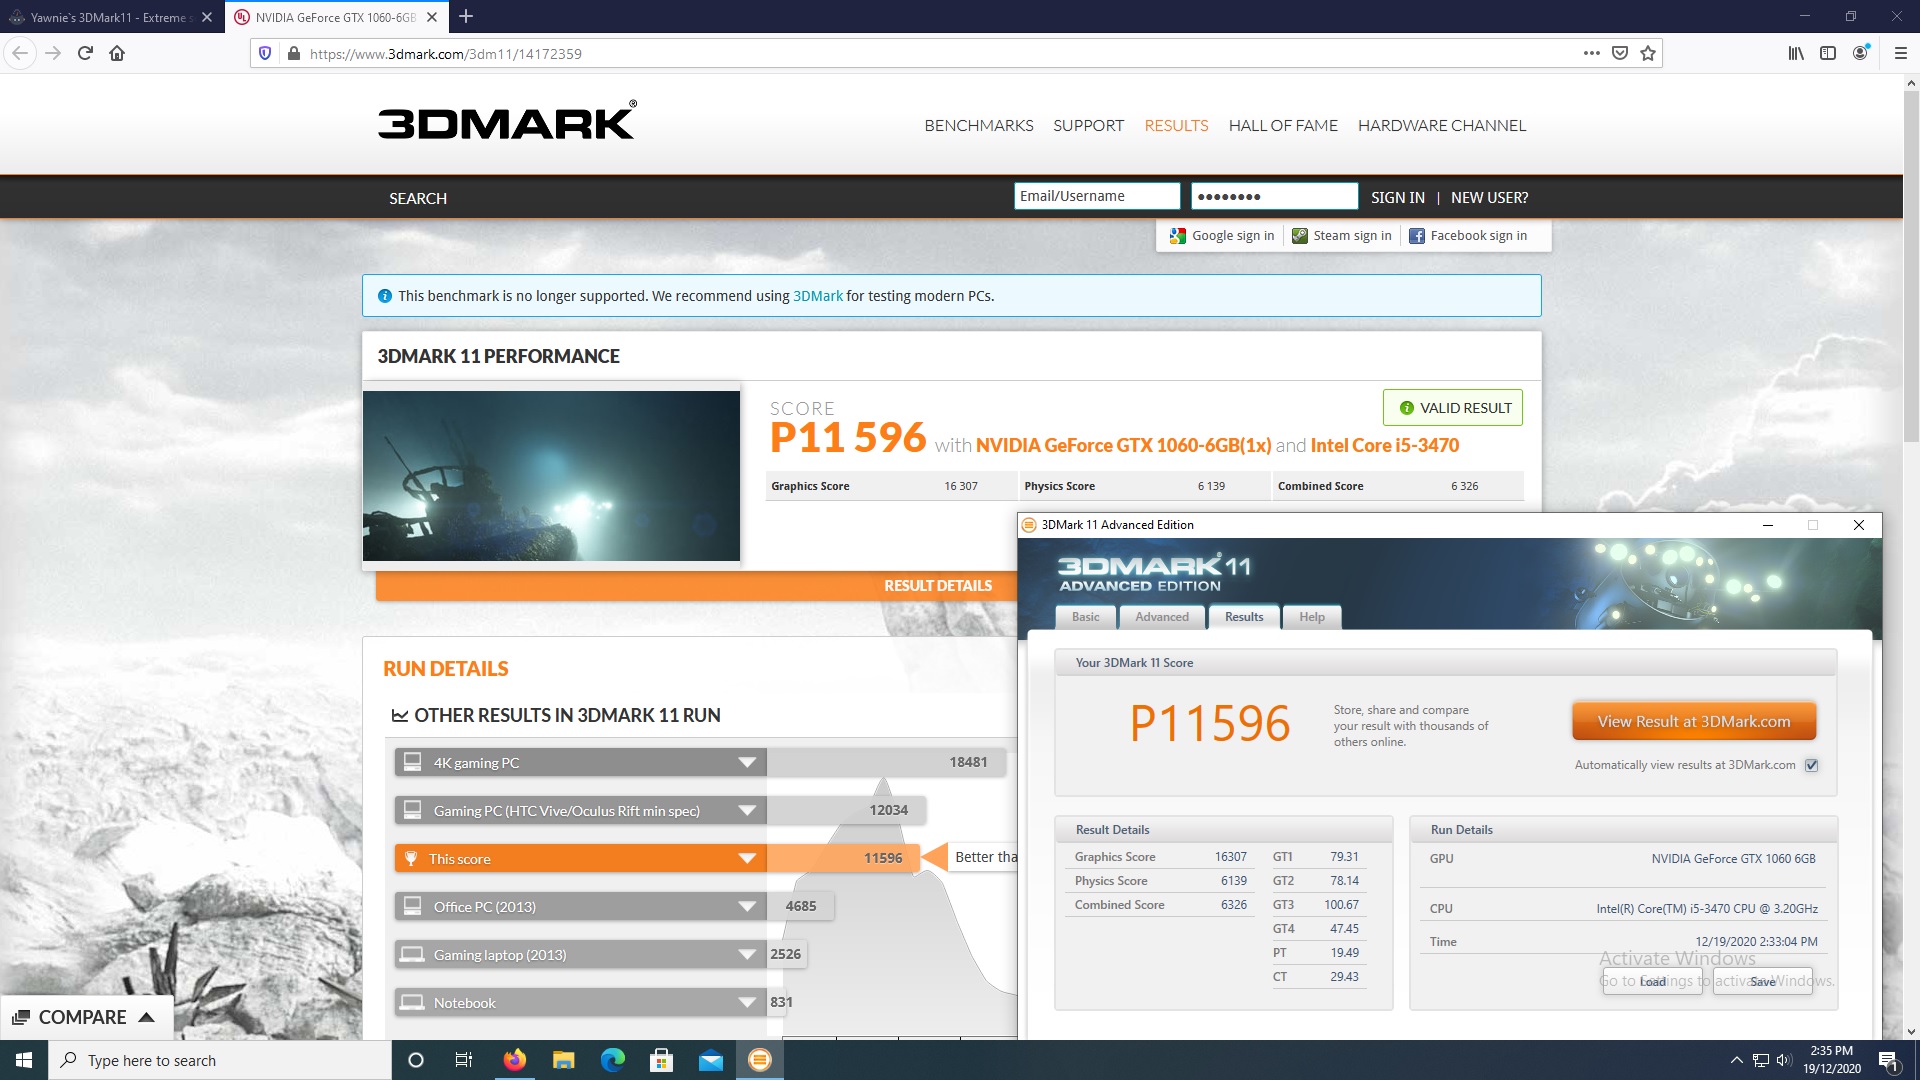Open a new browser tab

tap(466, 16)
